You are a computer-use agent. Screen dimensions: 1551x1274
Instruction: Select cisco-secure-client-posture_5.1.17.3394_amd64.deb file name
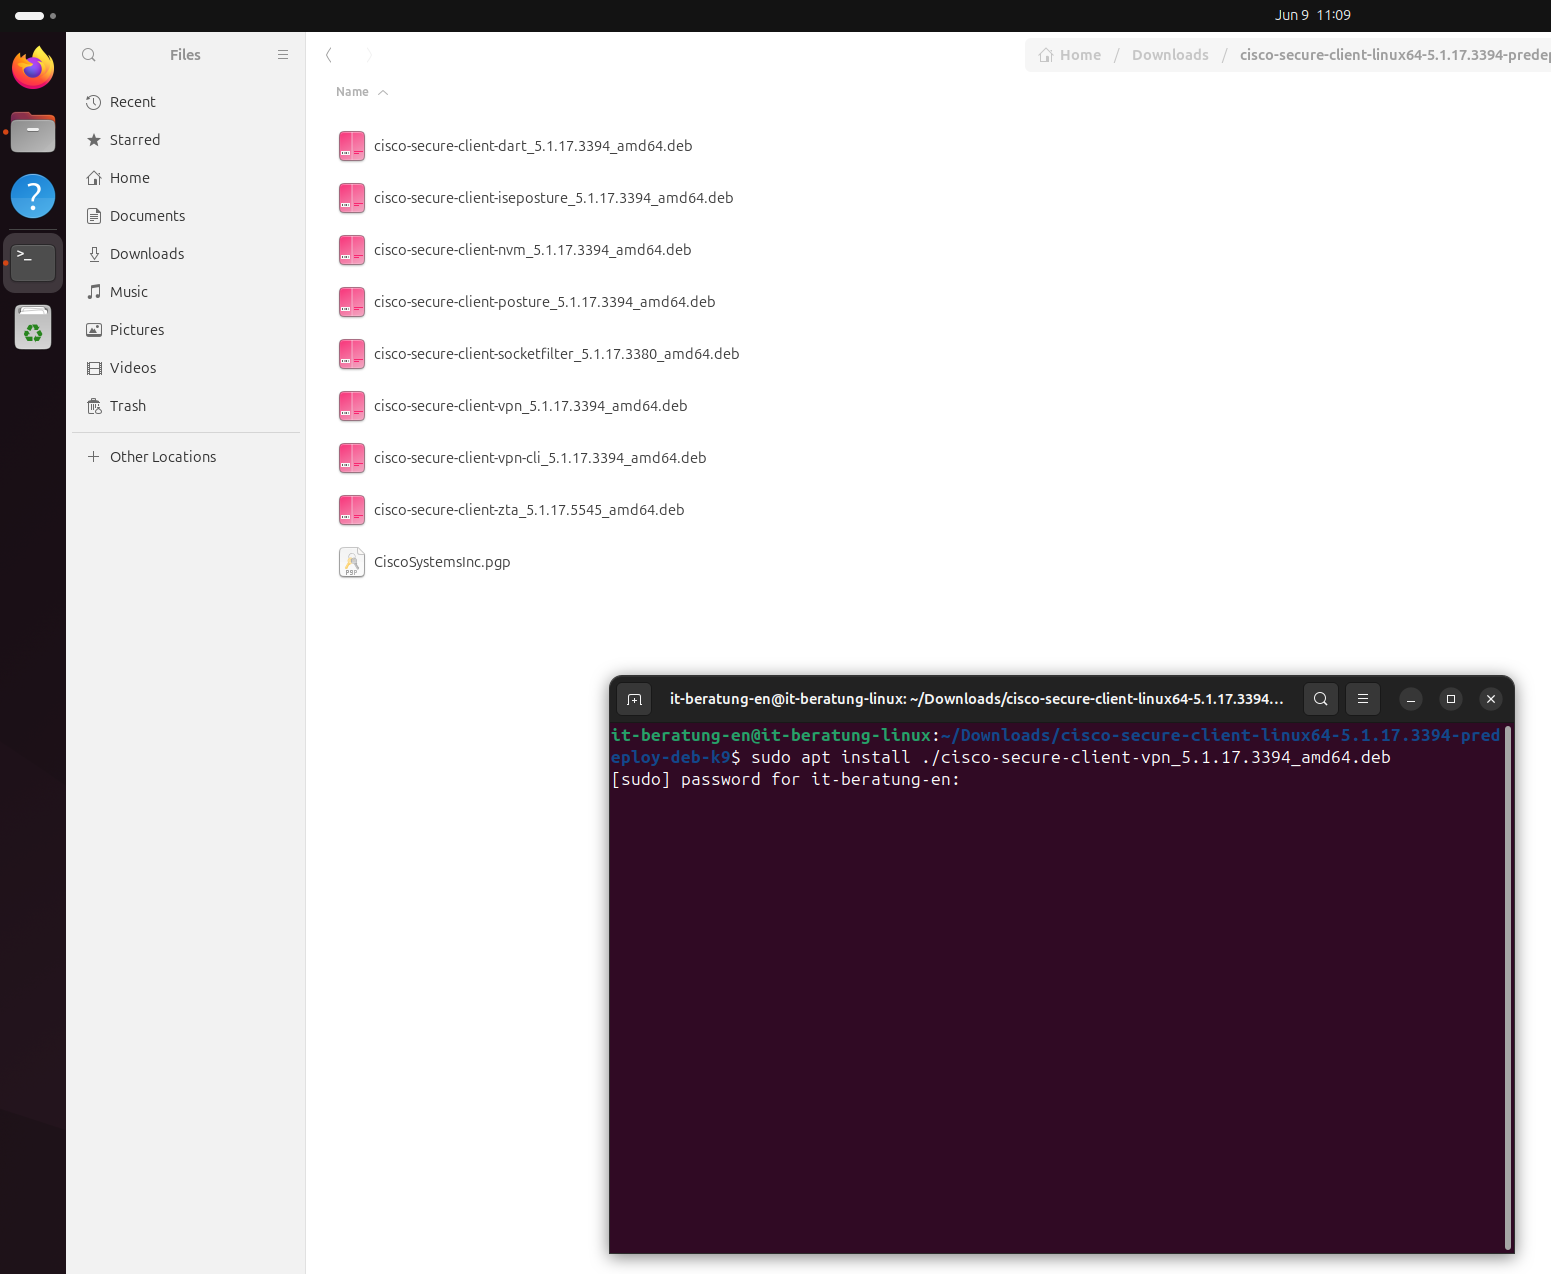tap(545, 302)
